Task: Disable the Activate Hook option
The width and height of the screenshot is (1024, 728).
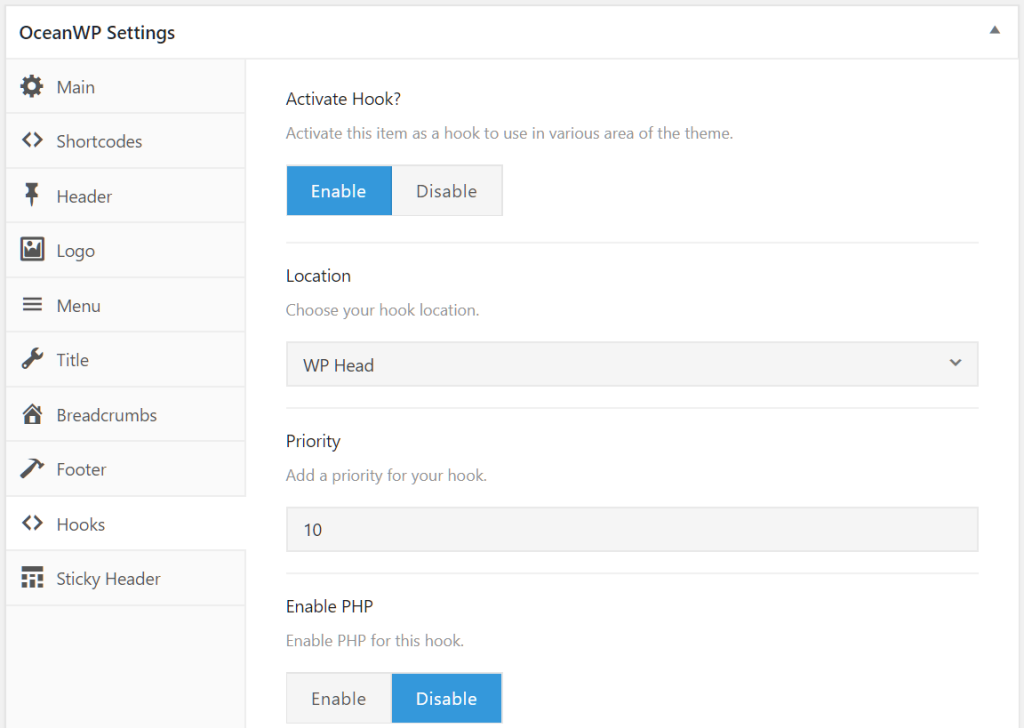Action: 446,191
